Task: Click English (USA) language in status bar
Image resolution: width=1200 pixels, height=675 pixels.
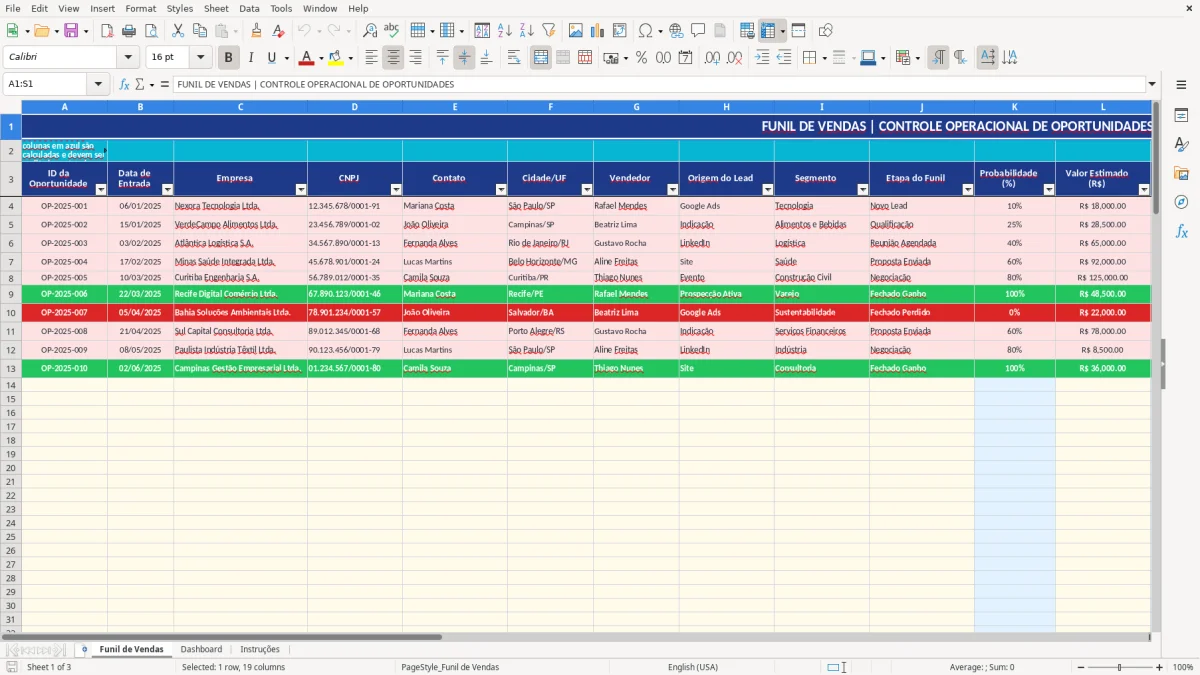Action: [x=693, y=667]
